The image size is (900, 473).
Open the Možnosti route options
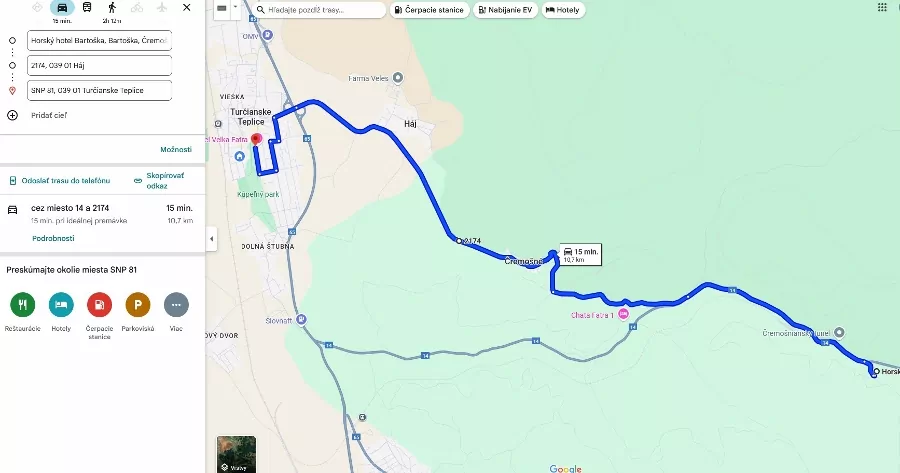[176, 149]
